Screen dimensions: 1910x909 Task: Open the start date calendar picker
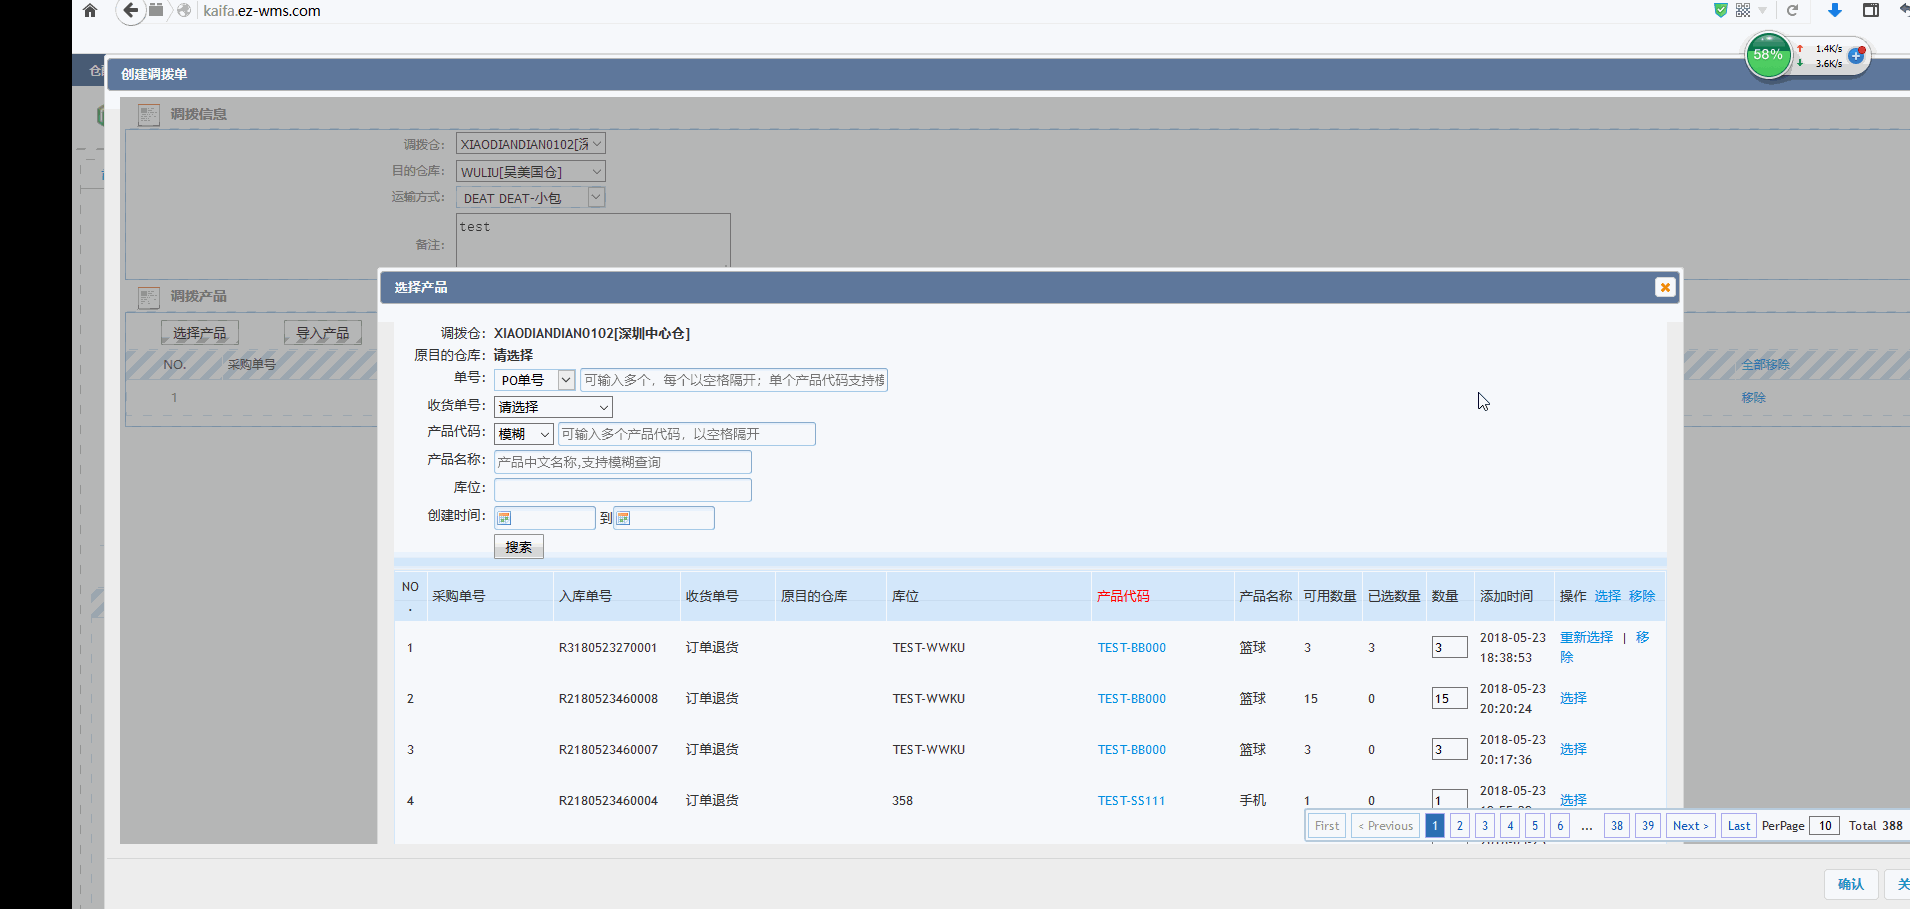point(504,518)
